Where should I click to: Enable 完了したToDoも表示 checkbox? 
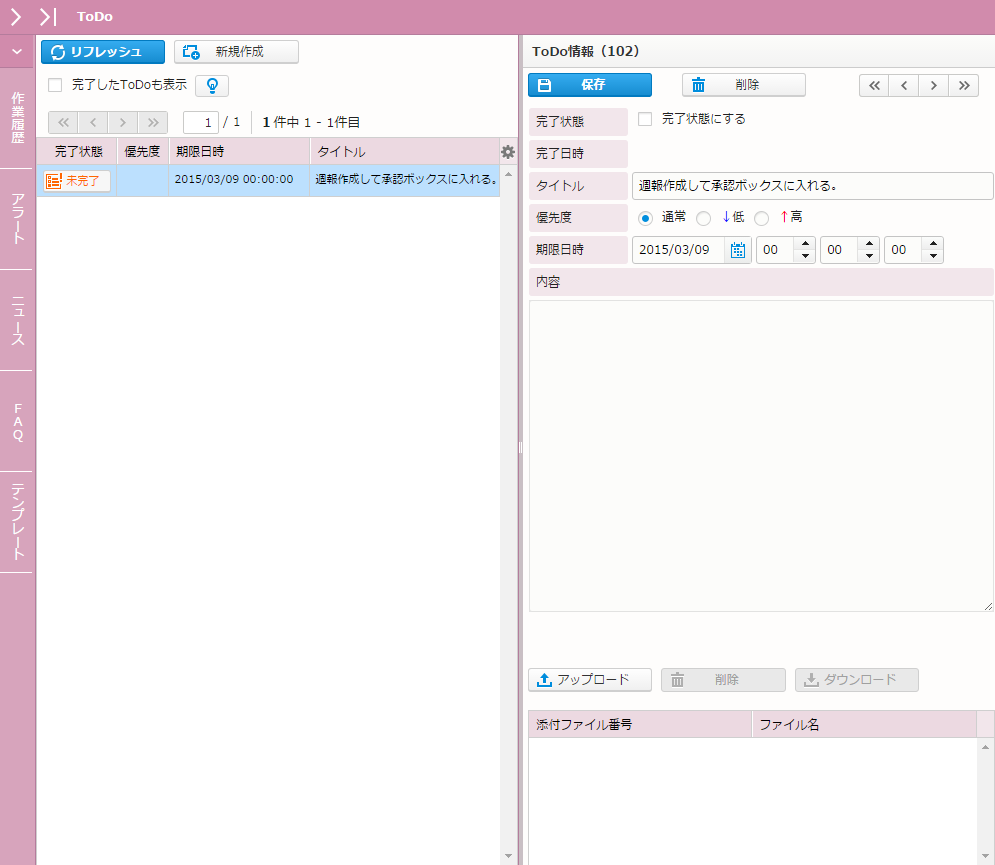(56, 86)
